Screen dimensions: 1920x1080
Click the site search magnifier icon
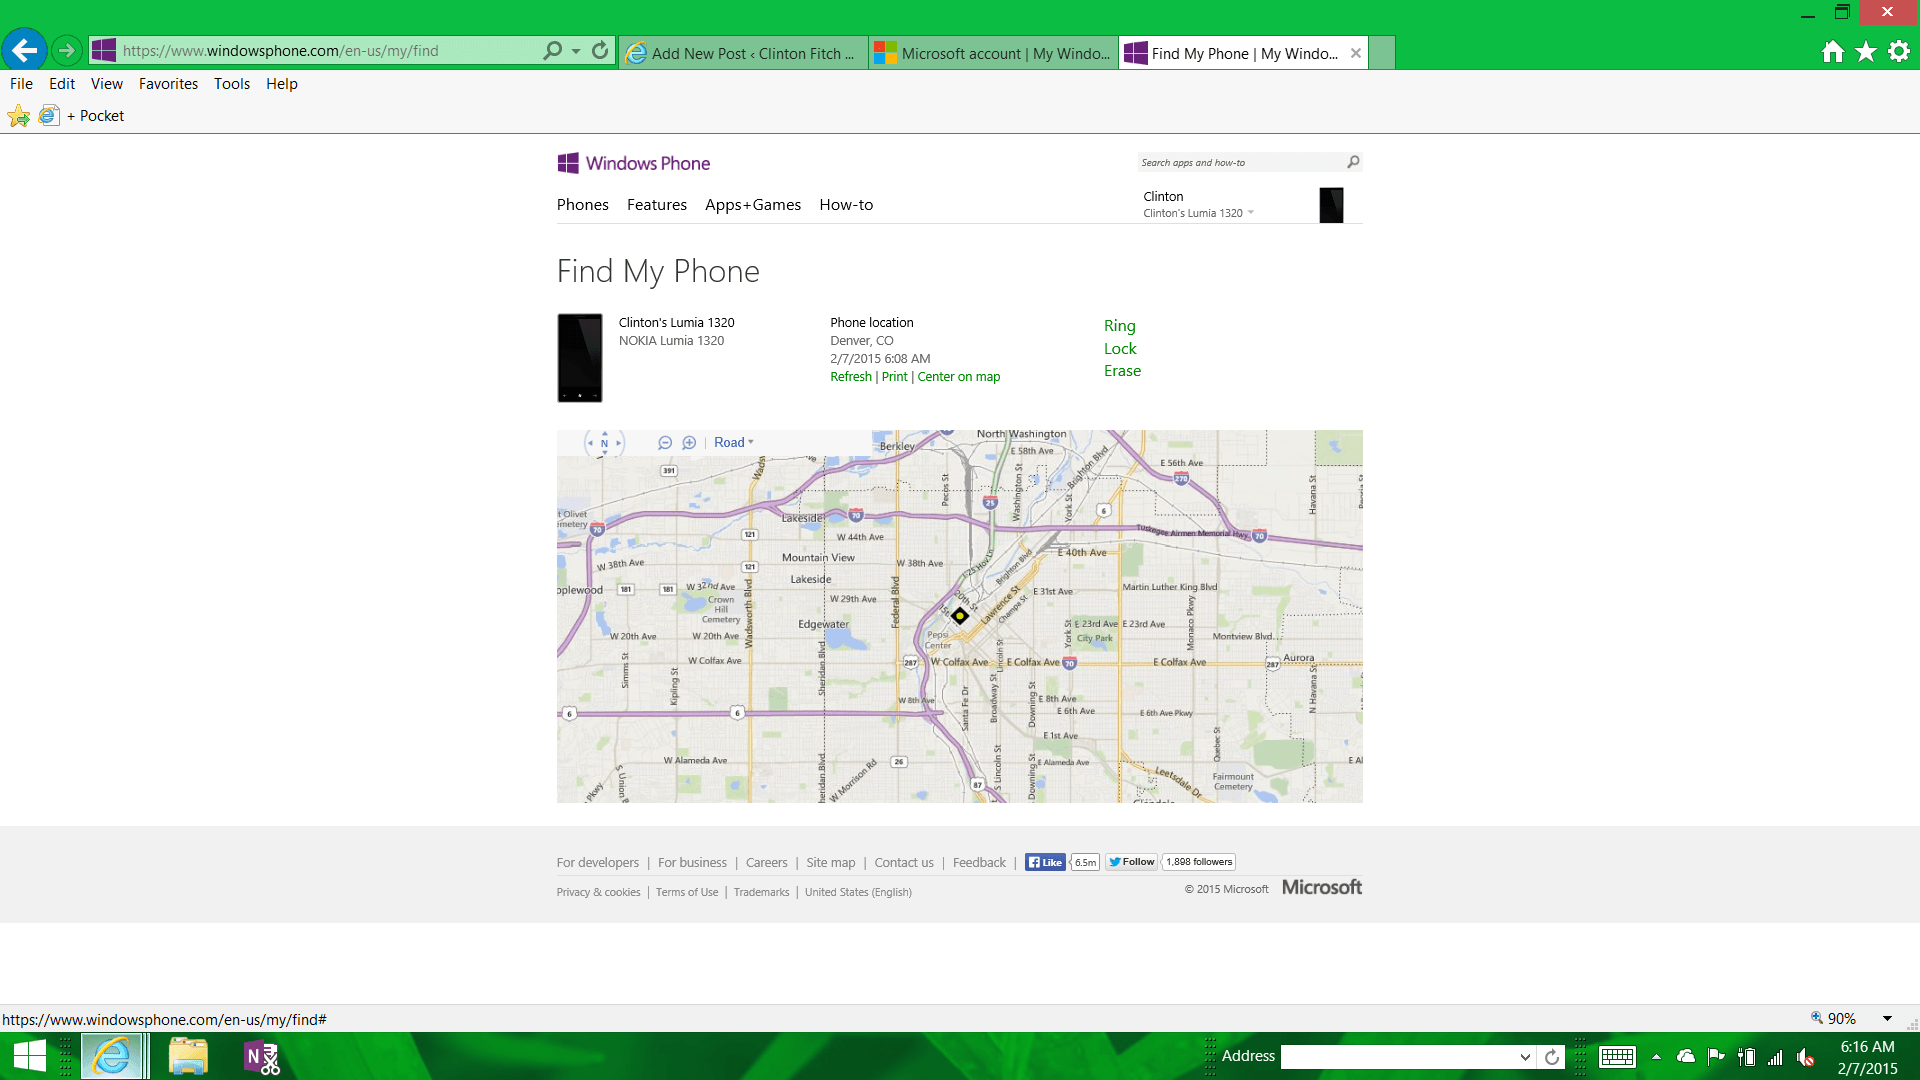pyautogui.click(x=1353, y=162)
